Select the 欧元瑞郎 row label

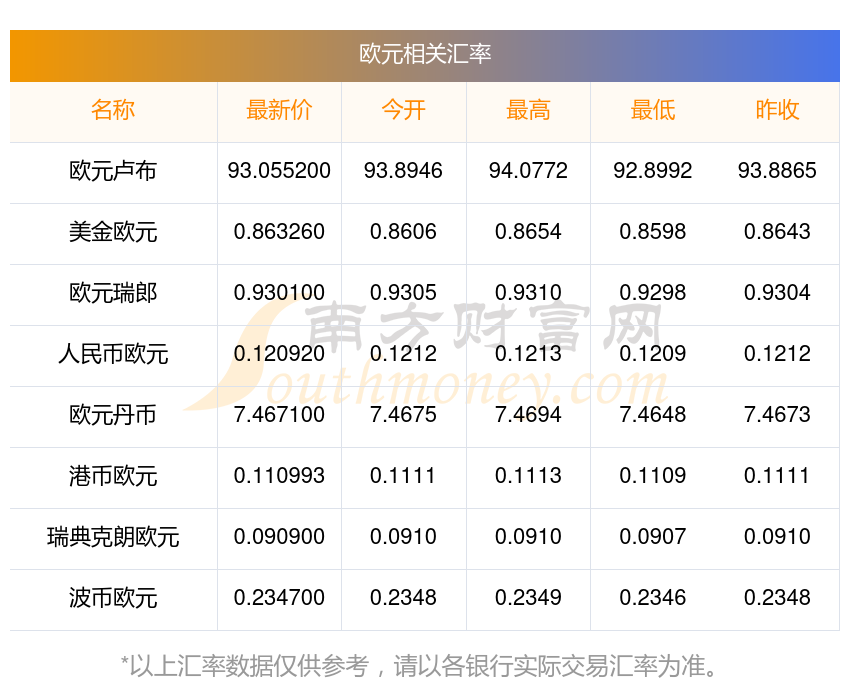click(x=113, y=293)
